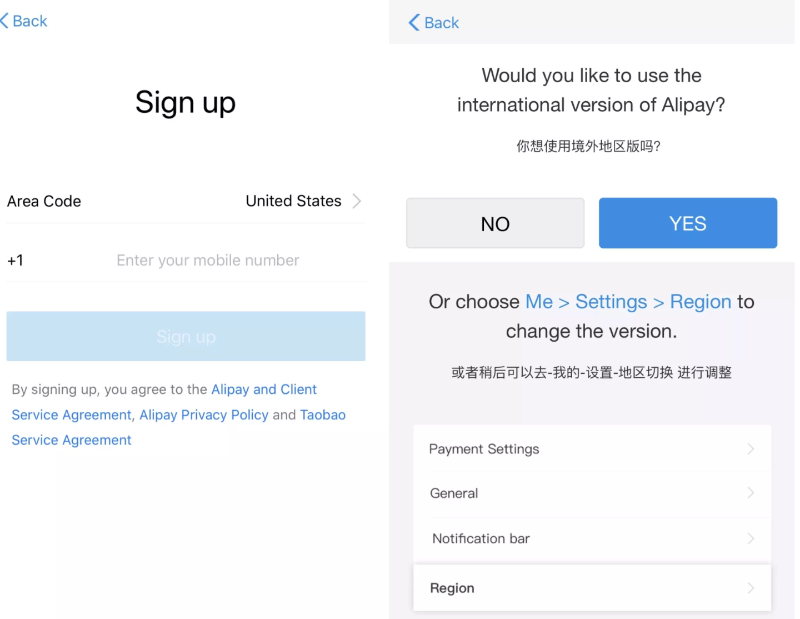
Task: Open the United States area code selector
Action: coord(293,201)
